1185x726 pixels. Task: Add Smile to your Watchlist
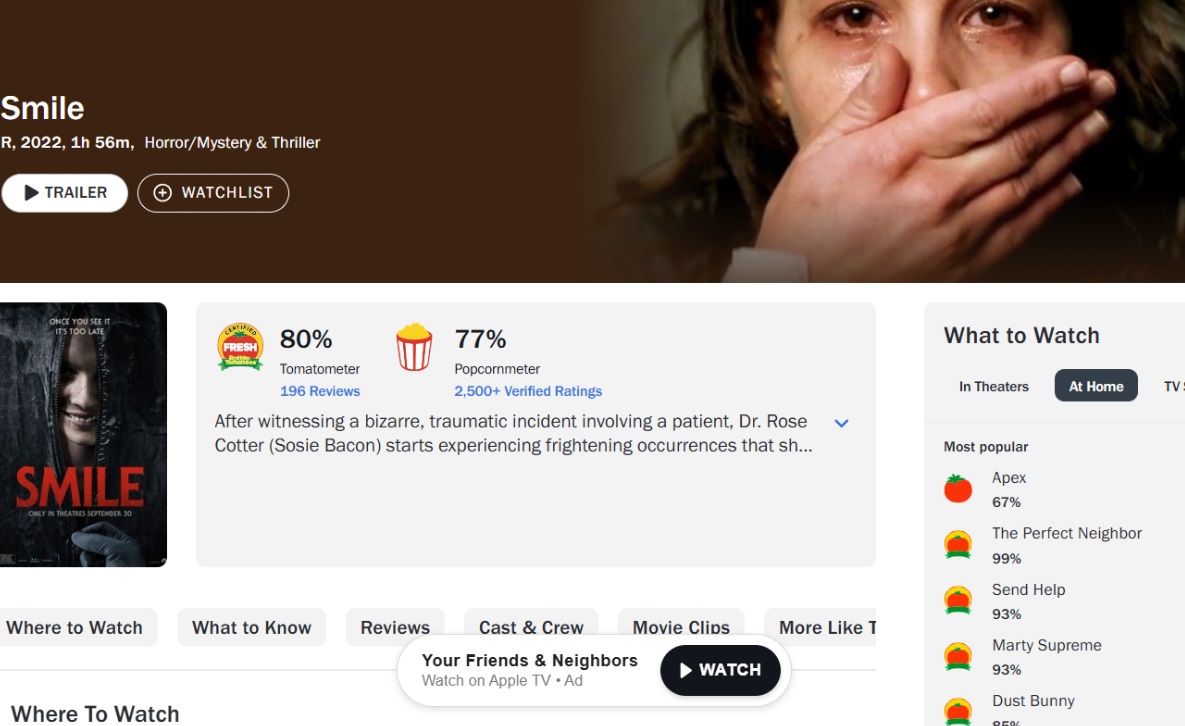click(213, 193)
